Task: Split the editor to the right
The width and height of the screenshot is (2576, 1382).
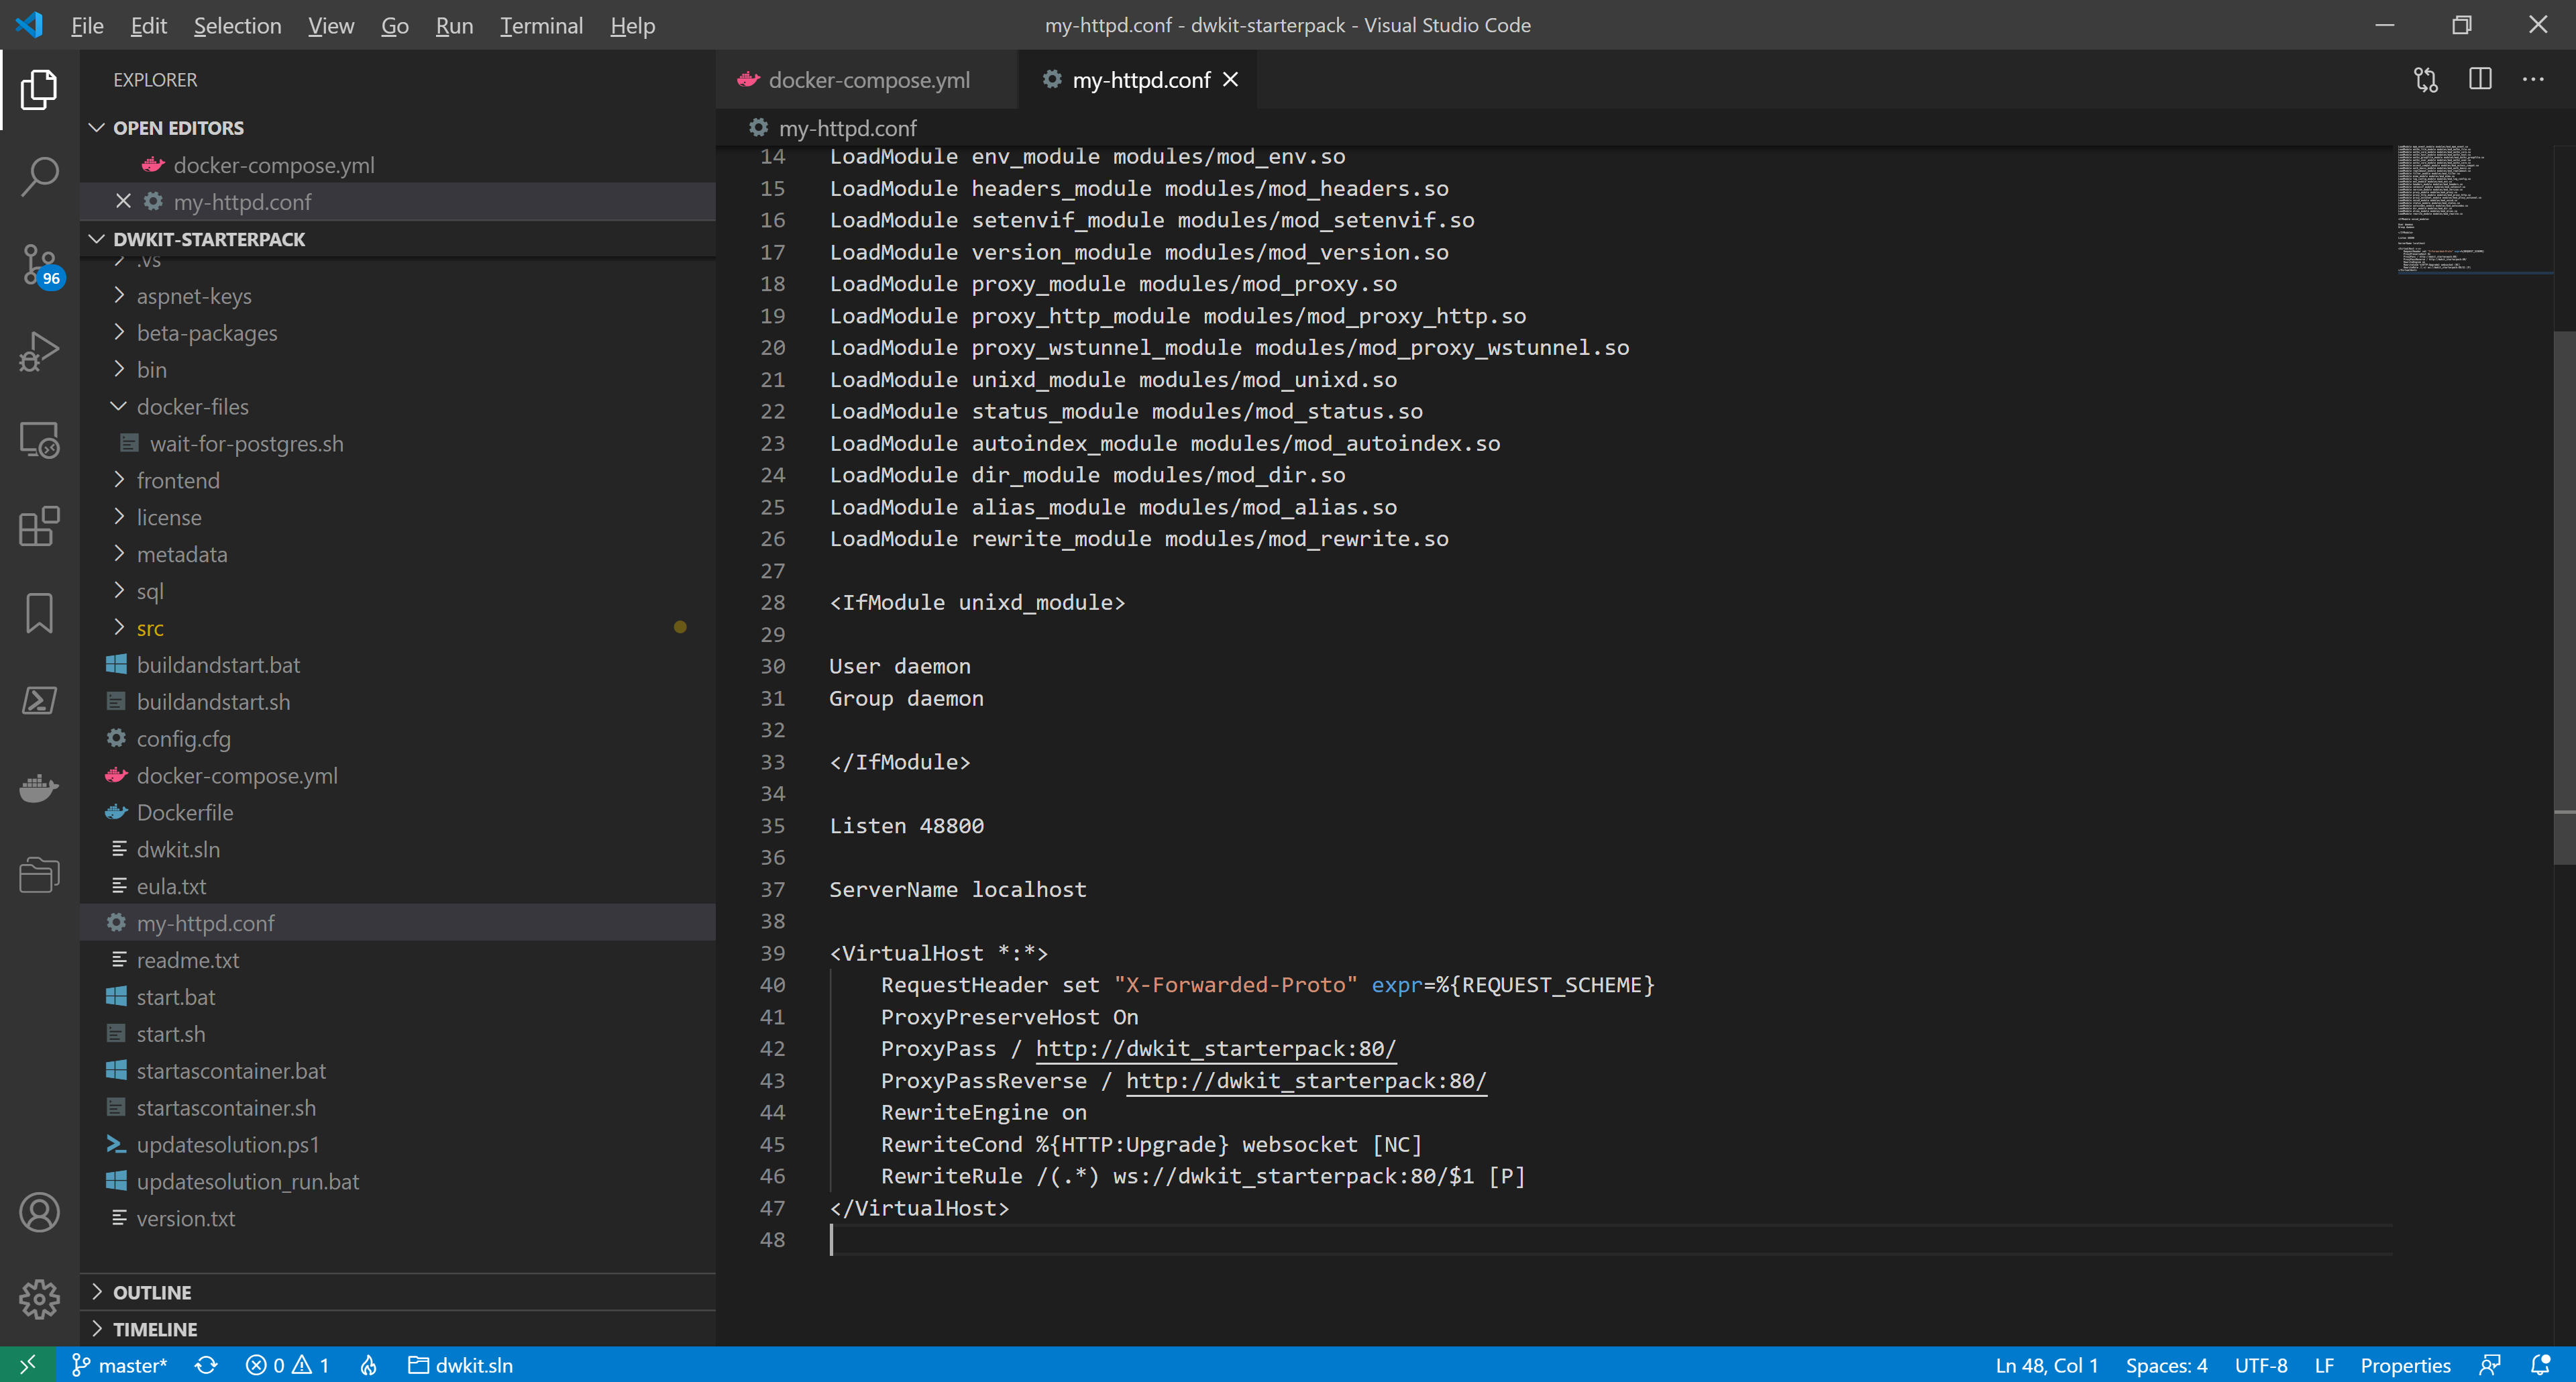Action: (x=2480, y=79)
